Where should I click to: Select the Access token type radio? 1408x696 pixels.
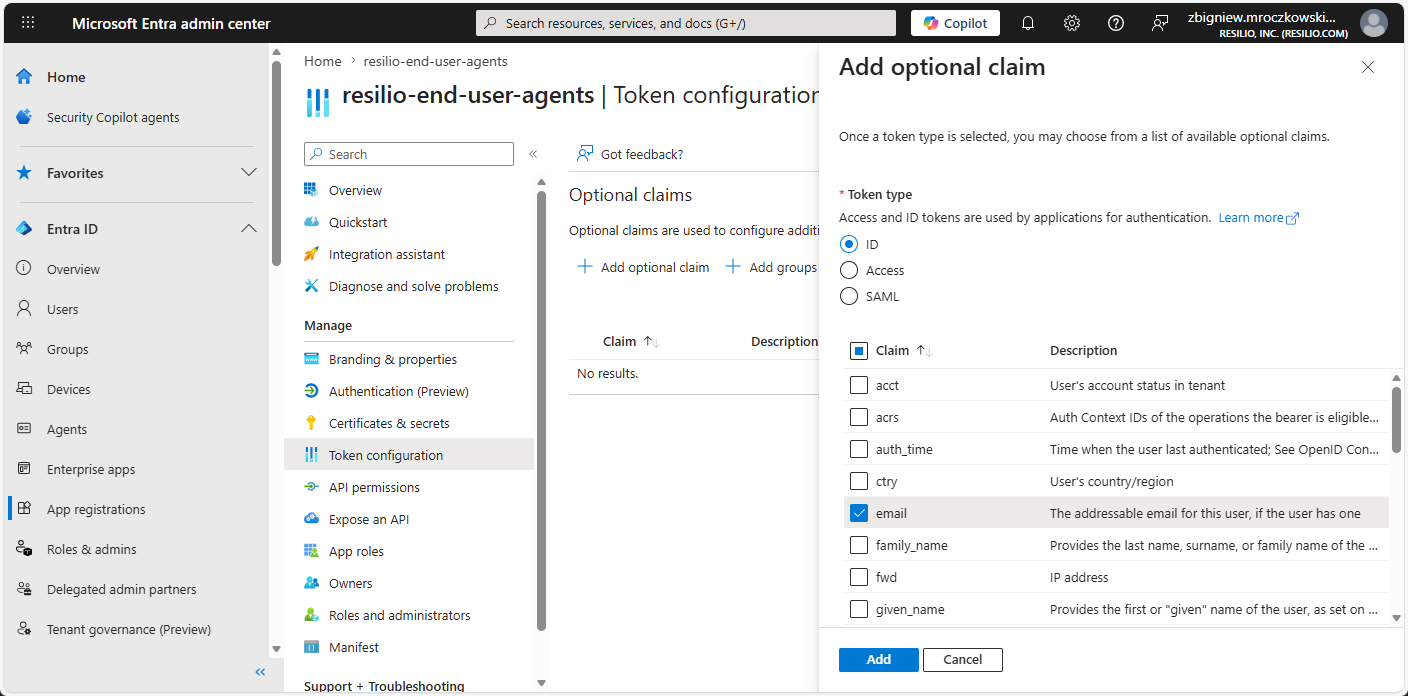849,270
